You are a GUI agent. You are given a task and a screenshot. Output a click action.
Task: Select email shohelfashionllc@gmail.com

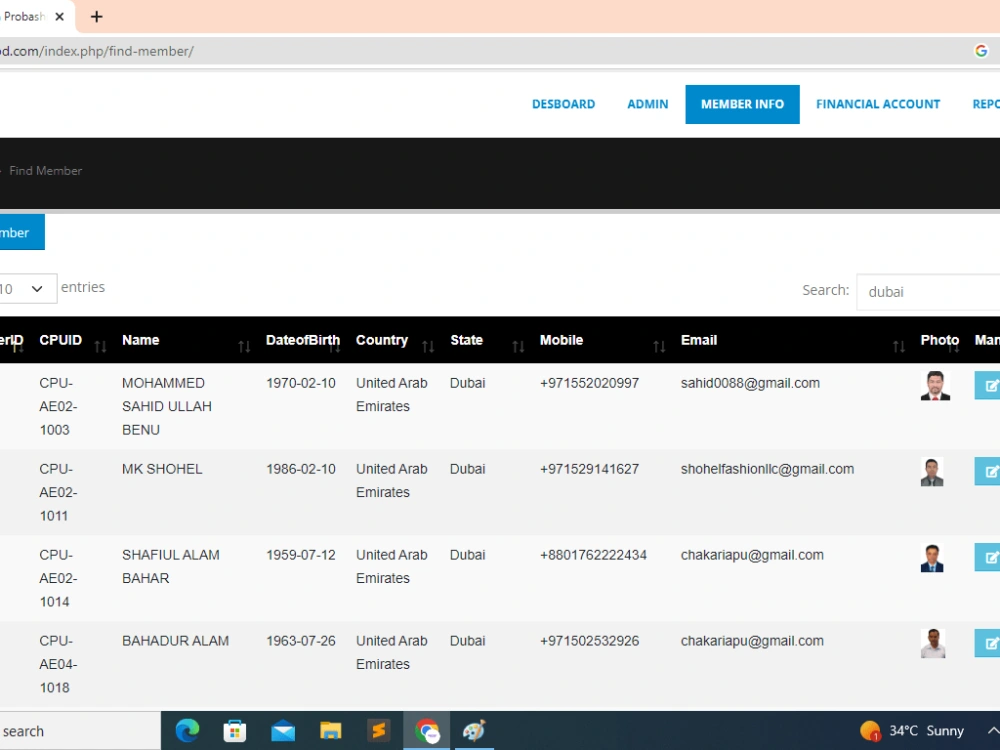coord(767,469)
